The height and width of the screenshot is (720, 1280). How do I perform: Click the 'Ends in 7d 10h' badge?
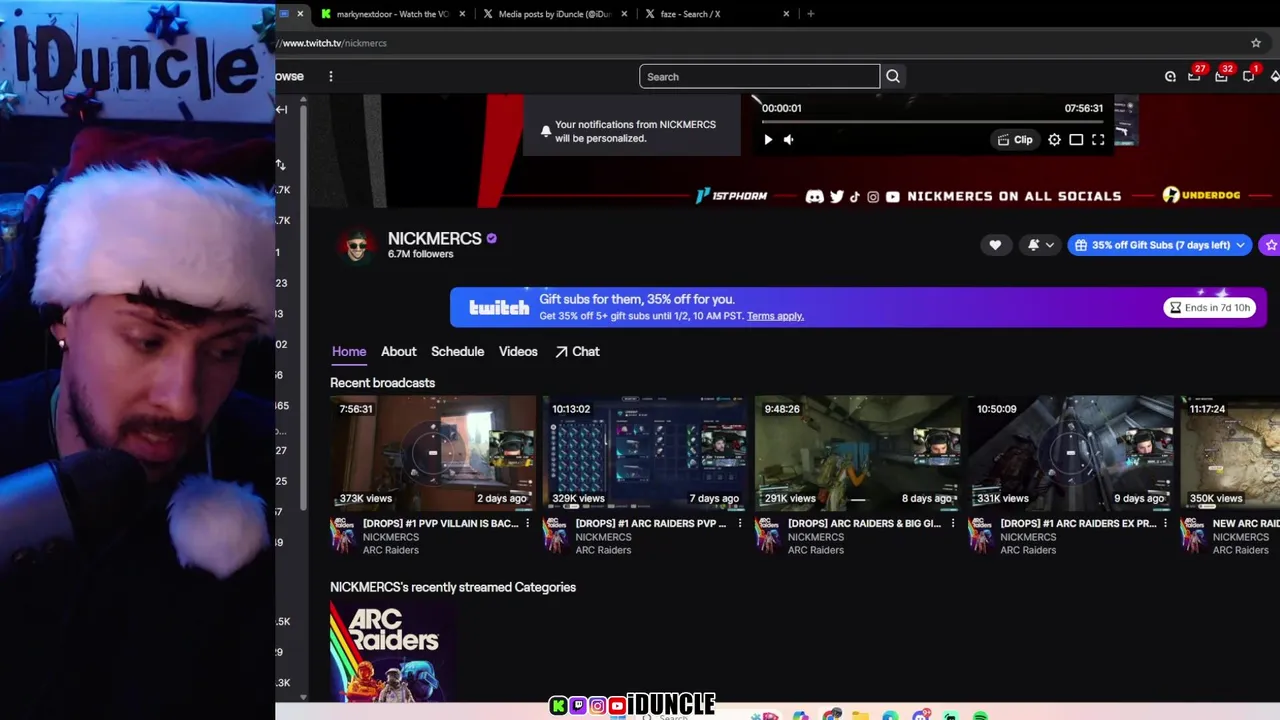[x=1209, y=308]
